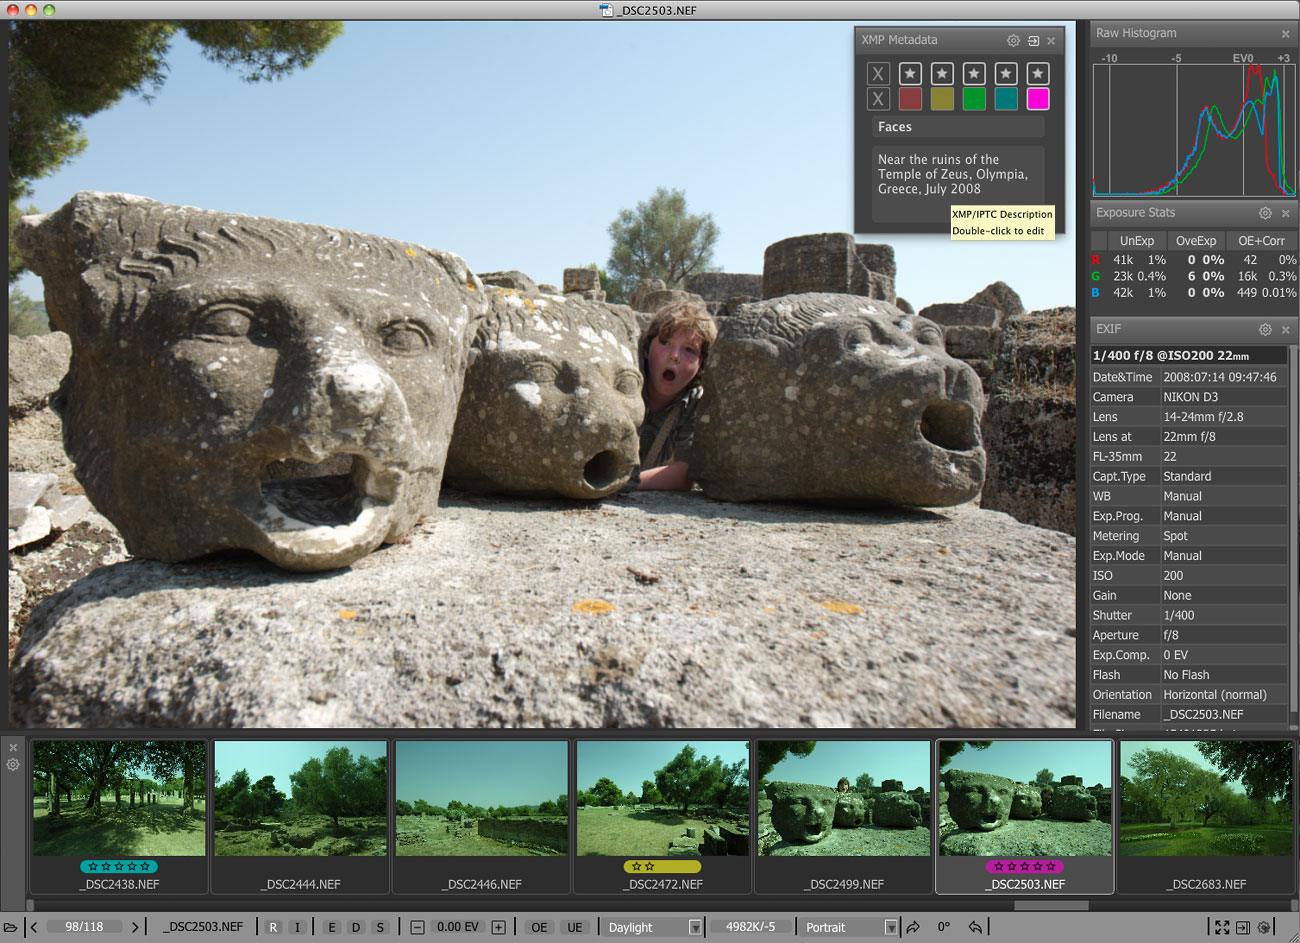Increase exposure with the plus button
Image resolution: width=1300 pixels, height=943 pixels.
coord(498,927)
